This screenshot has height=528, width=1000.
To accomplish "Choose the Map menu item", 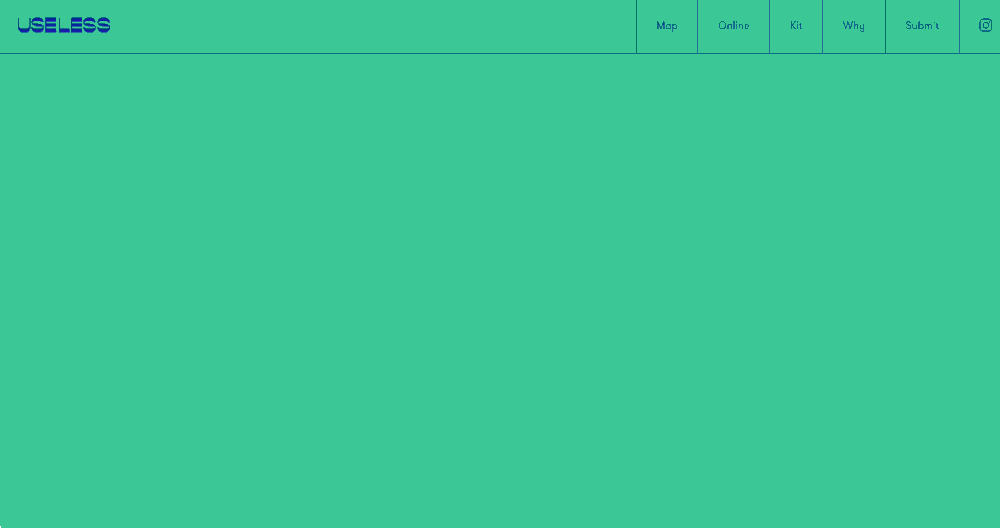I will [x=666, y=26].
